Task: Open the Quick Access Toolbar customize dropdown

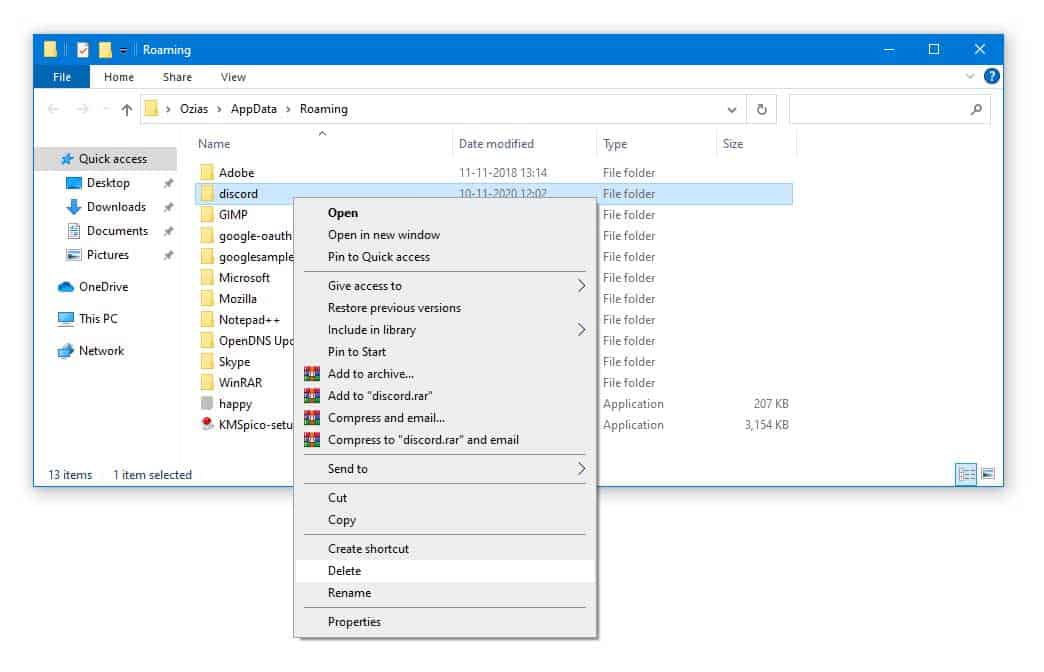Action: click(124, 51)
